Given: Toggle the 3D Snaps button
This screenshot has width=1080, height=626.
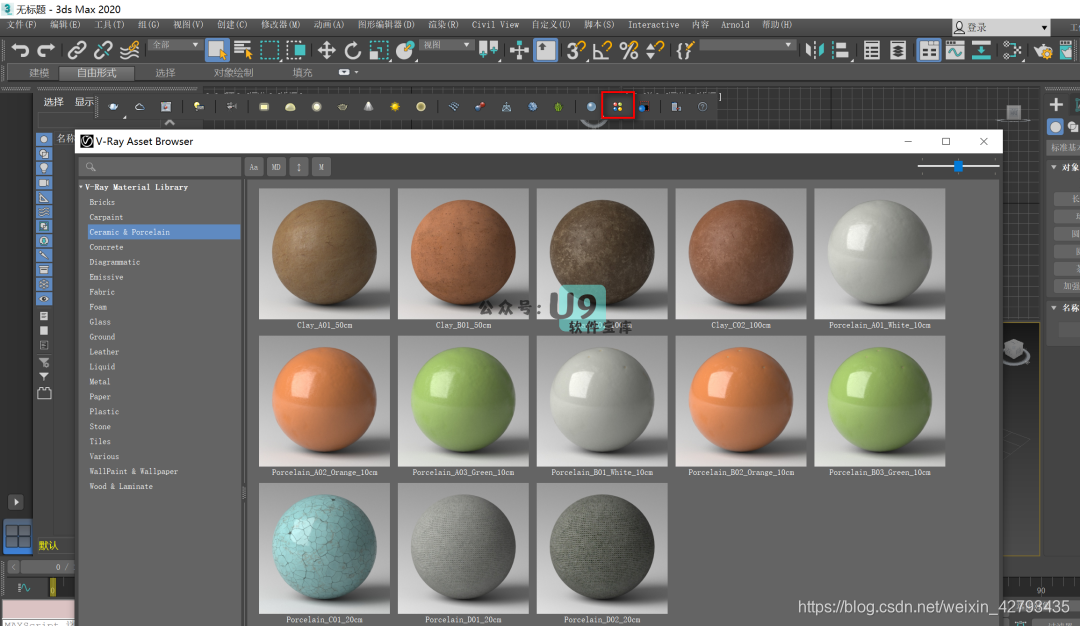Looking at the screenshot, I should point(576,50).
